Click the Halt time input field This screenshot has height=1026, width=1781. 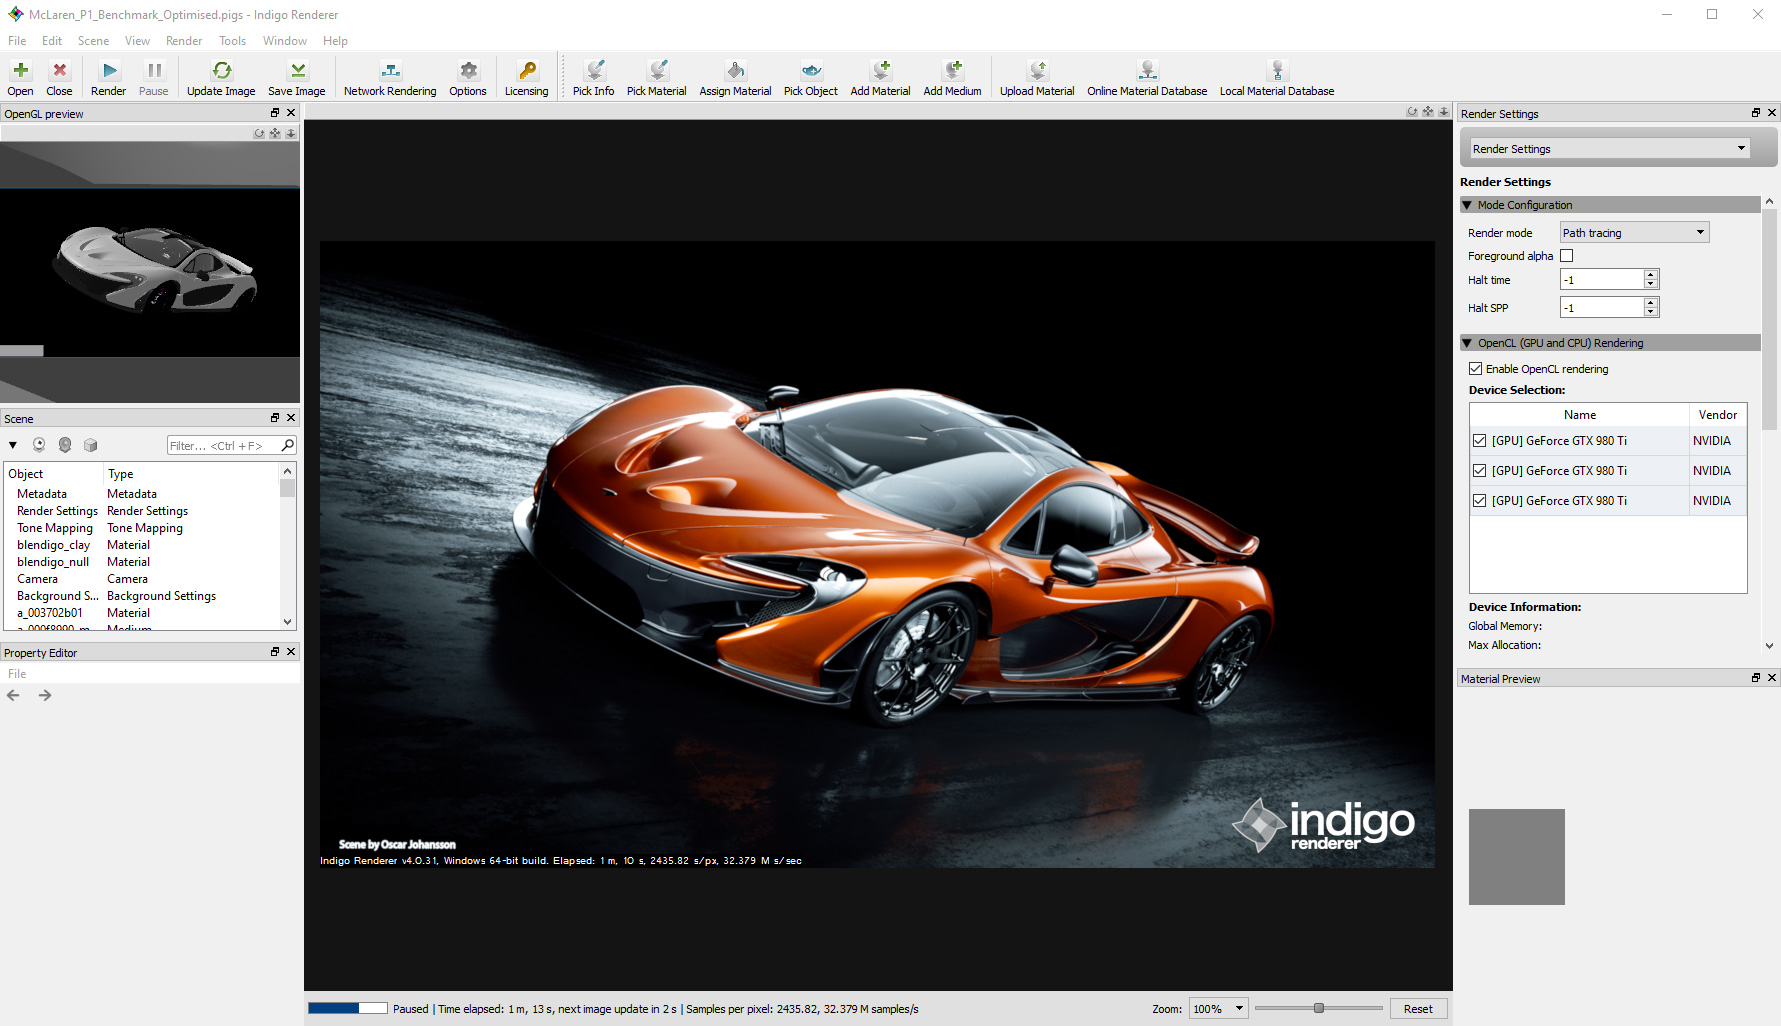1602,280
